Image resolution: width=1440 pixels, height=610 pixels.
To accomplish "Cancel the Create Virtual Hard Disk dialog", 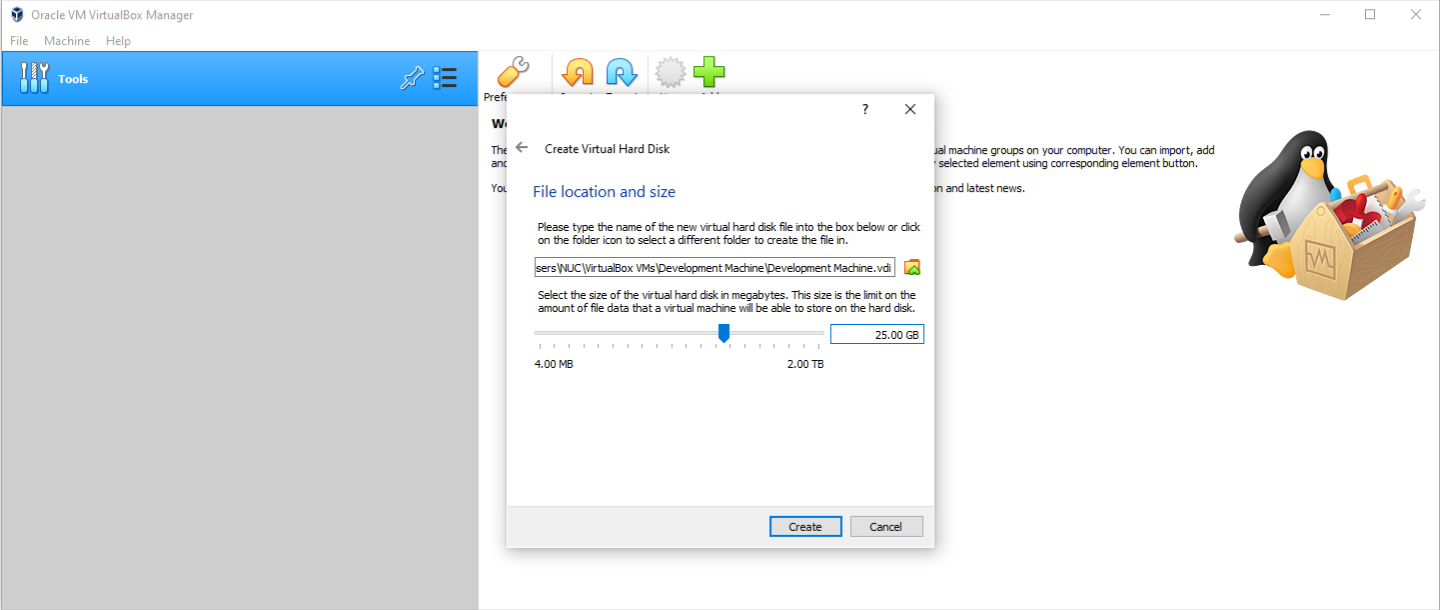I will coord(886,526).
